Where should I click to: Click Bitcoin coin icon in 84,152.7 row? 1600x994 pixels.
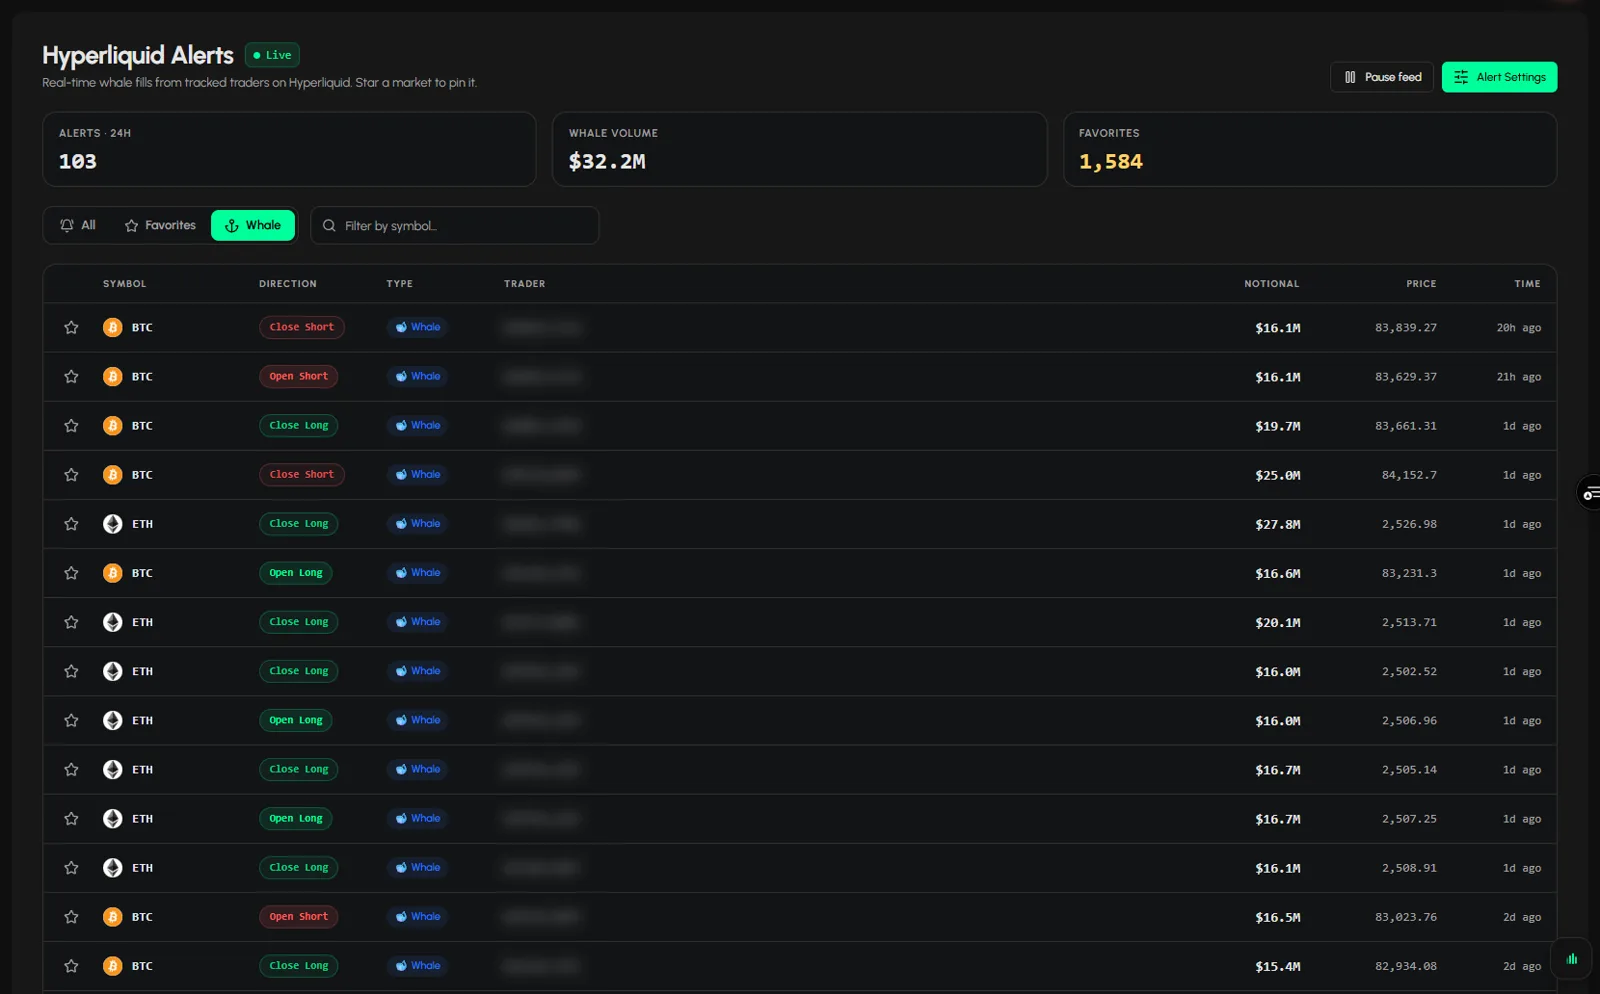(x=113, y=475)
